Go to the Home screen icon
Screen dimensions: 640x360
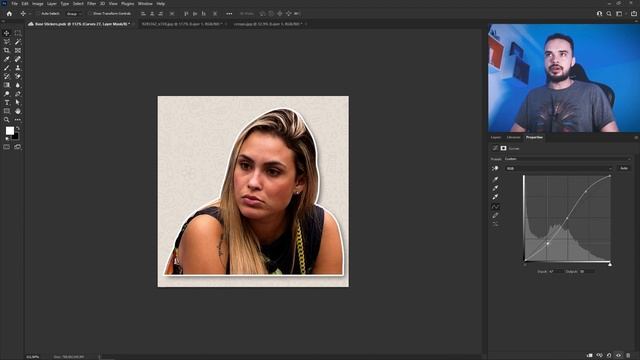click(x=9, y=13)
